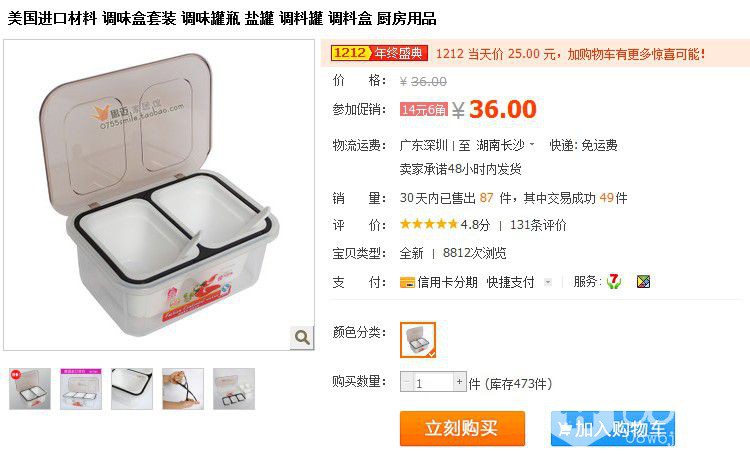Image resolution: width=750 pixels, height=454 pixels.
Task: Select the hand holding seal thumbnail
Action: (183, 388)
